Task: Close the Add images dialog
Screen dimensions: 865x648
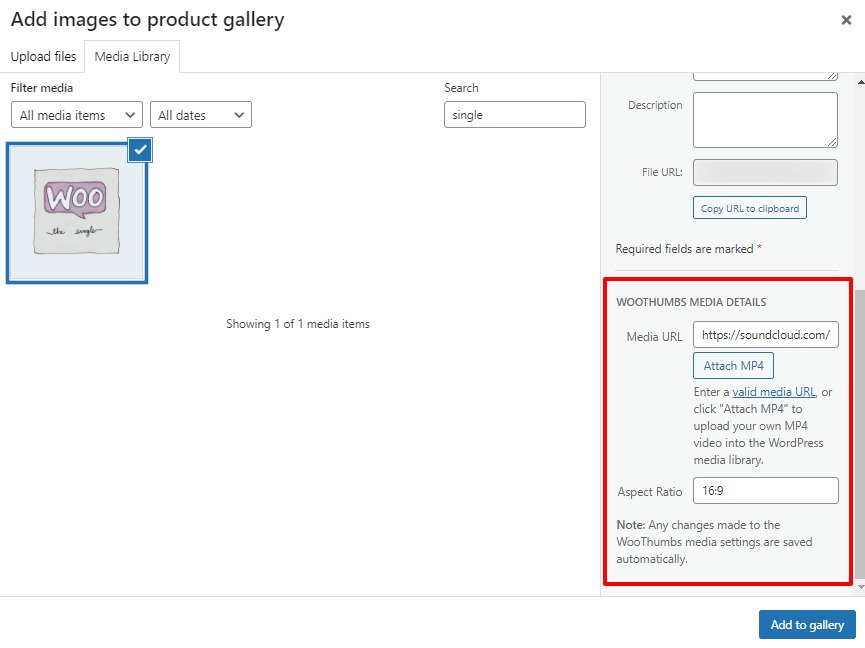Action: pos(846,19)
